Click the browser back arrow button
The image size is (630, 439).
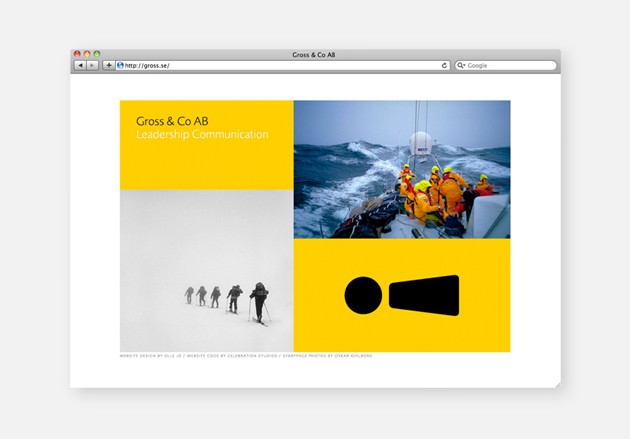[x=80, y=65]
